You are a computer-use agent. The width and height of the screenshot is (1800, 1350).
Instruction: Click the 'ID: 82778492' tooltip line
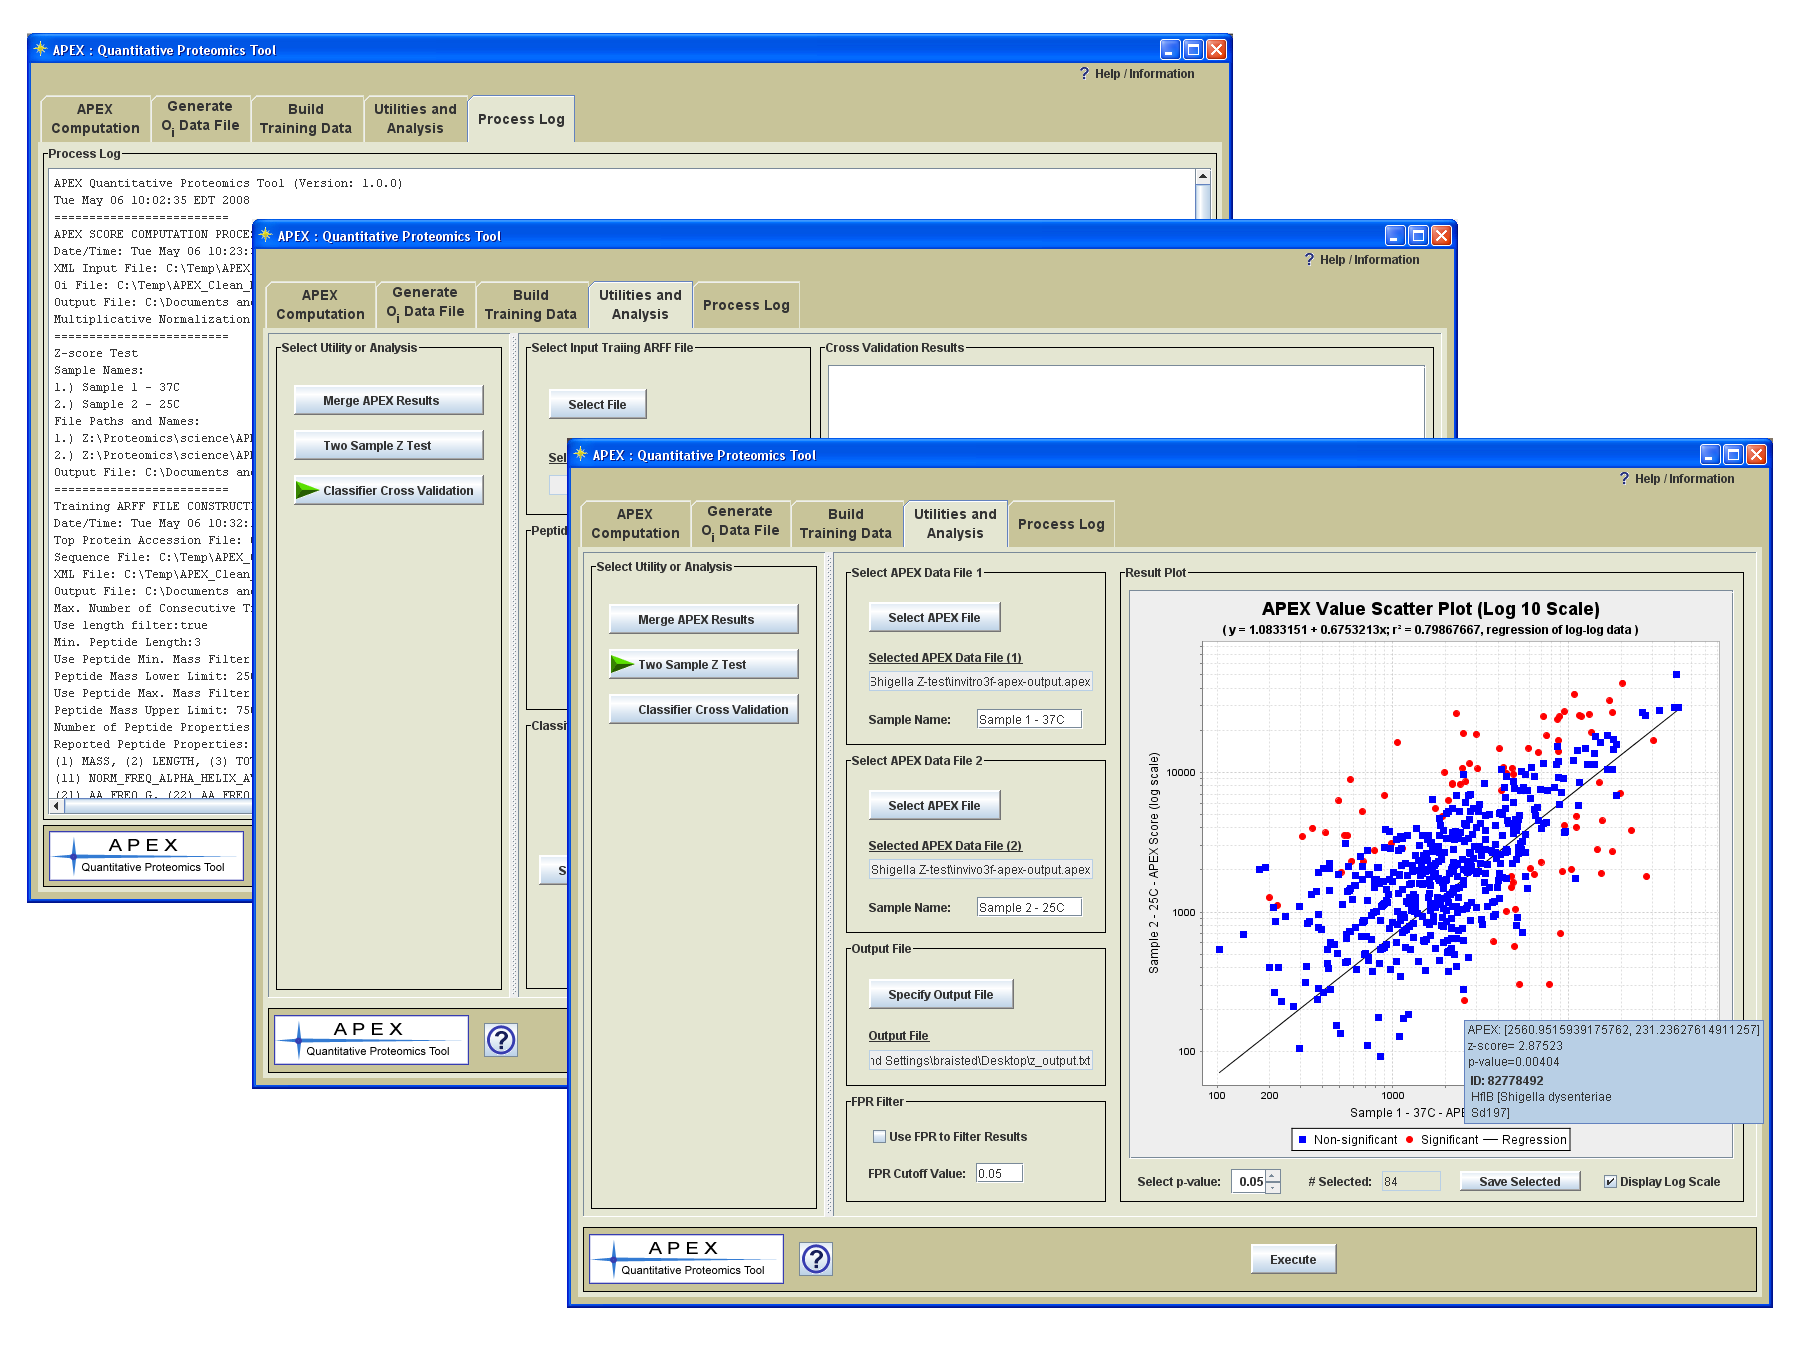coord(1506,1081)
